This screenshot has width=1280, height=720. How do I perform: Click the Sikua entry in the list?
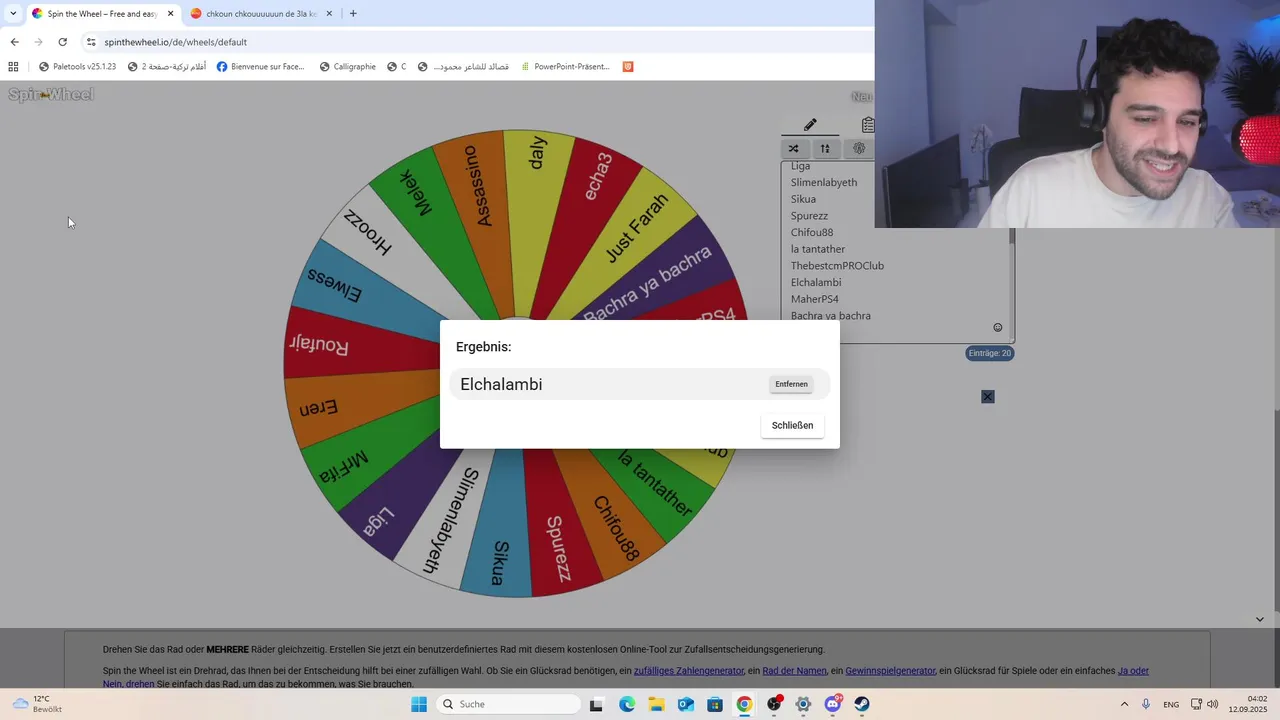click(803, 199)
